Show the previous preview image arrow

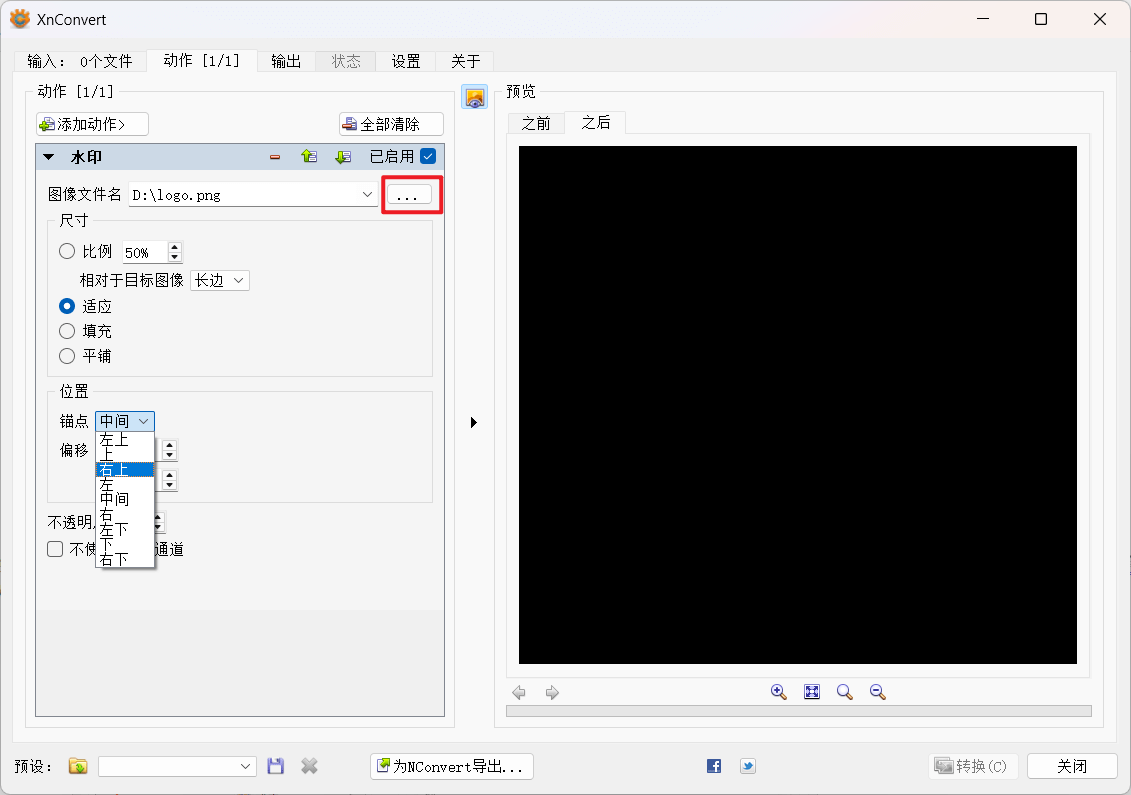pos(519,693)
